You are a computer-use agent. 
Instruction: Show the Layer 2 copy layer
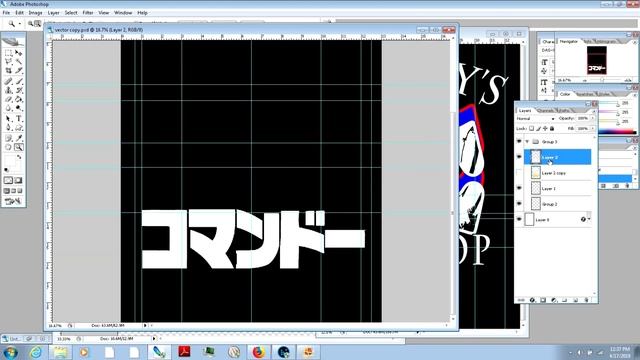point(519,173)
